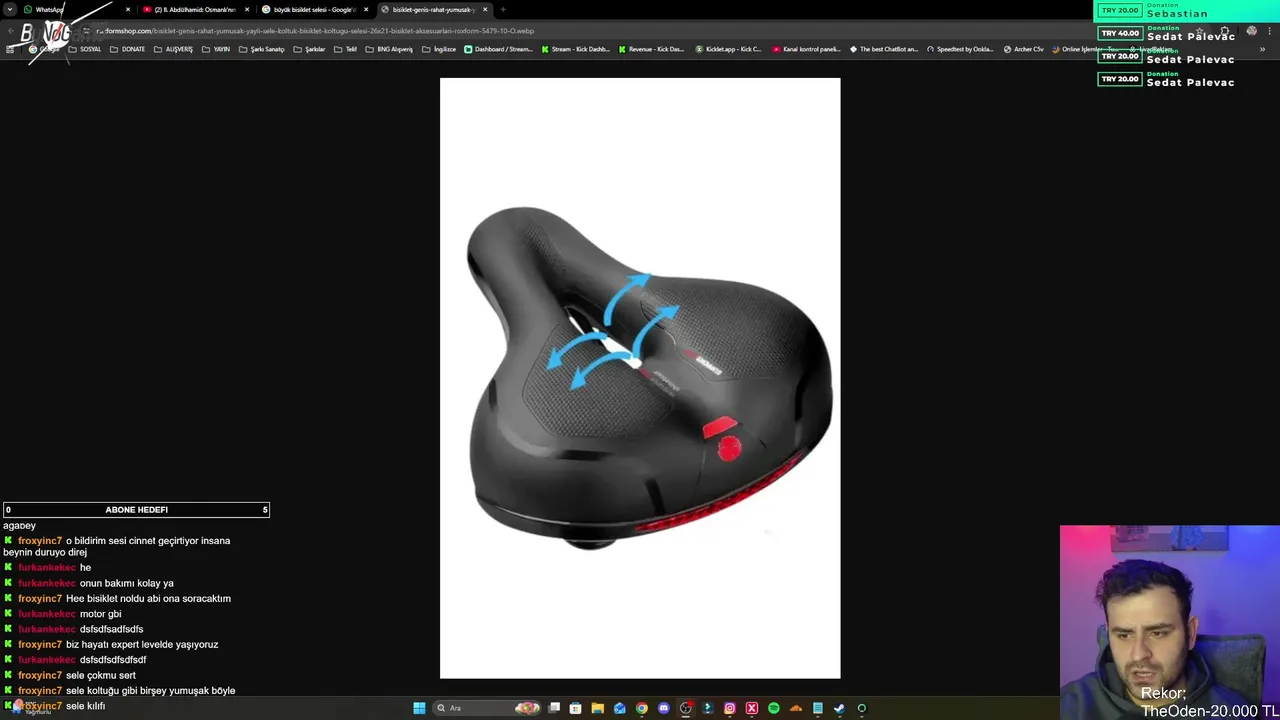Open the BNG Alışveriş bookmarks folder
This screenshot has width=1280, height=720.
point(389,49)
